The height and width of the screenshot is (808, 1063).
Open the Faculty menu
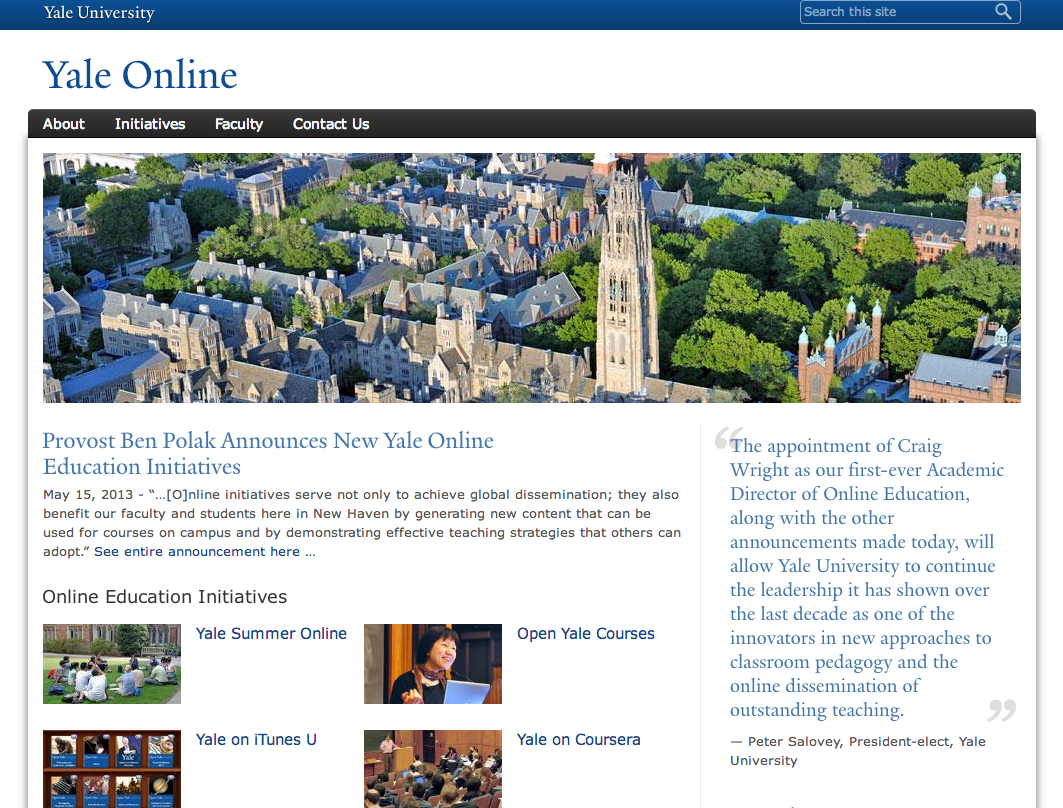pos(239,124)
